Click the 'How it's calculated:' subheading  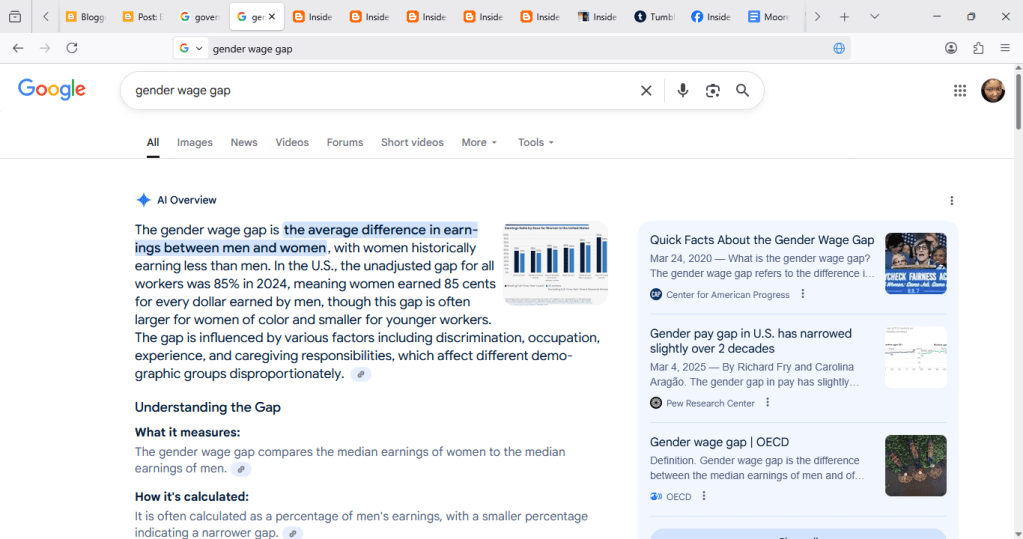pyautogui.click(x=191, y=497)
